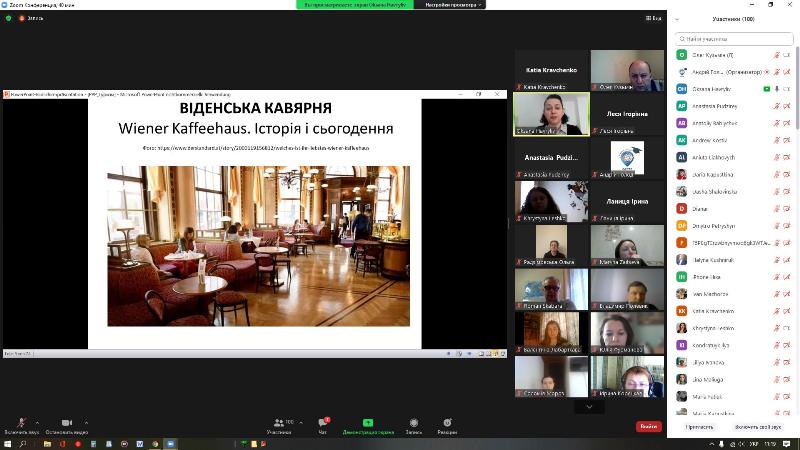
Task: Switch to Zoom icon on taskbar
Action: tap(171, 444)
